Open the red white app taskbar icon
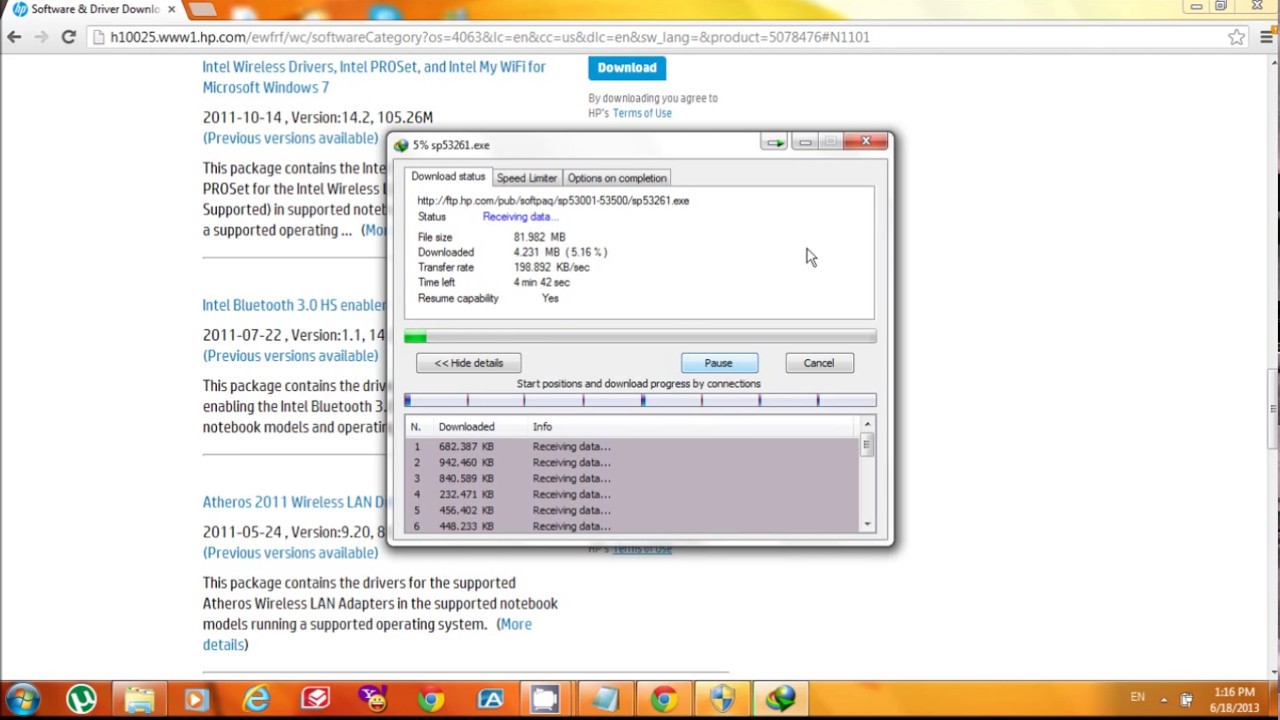1280x720 pixels. [315, 699]
